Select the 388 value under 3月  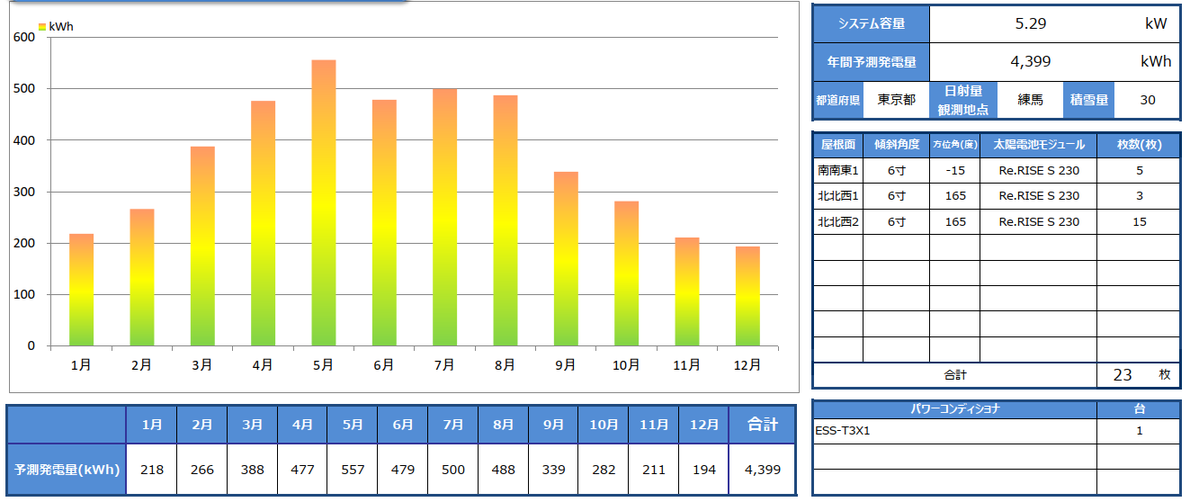[252, 469]
